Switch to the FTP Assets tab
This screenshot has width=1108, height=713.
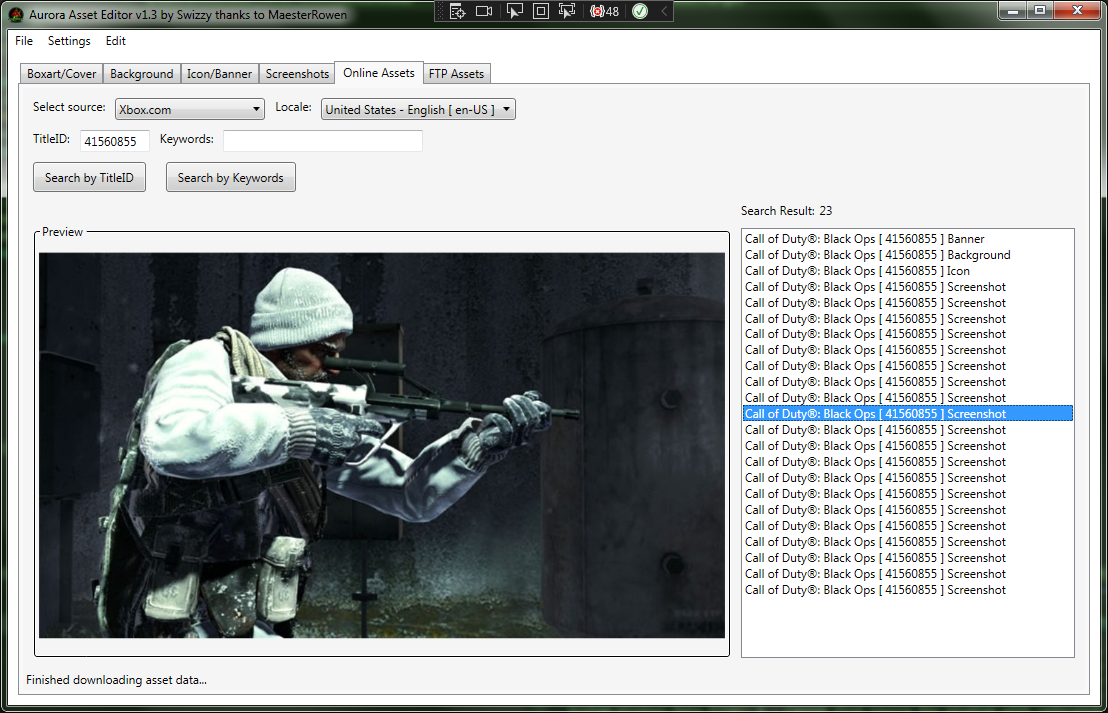456,73
